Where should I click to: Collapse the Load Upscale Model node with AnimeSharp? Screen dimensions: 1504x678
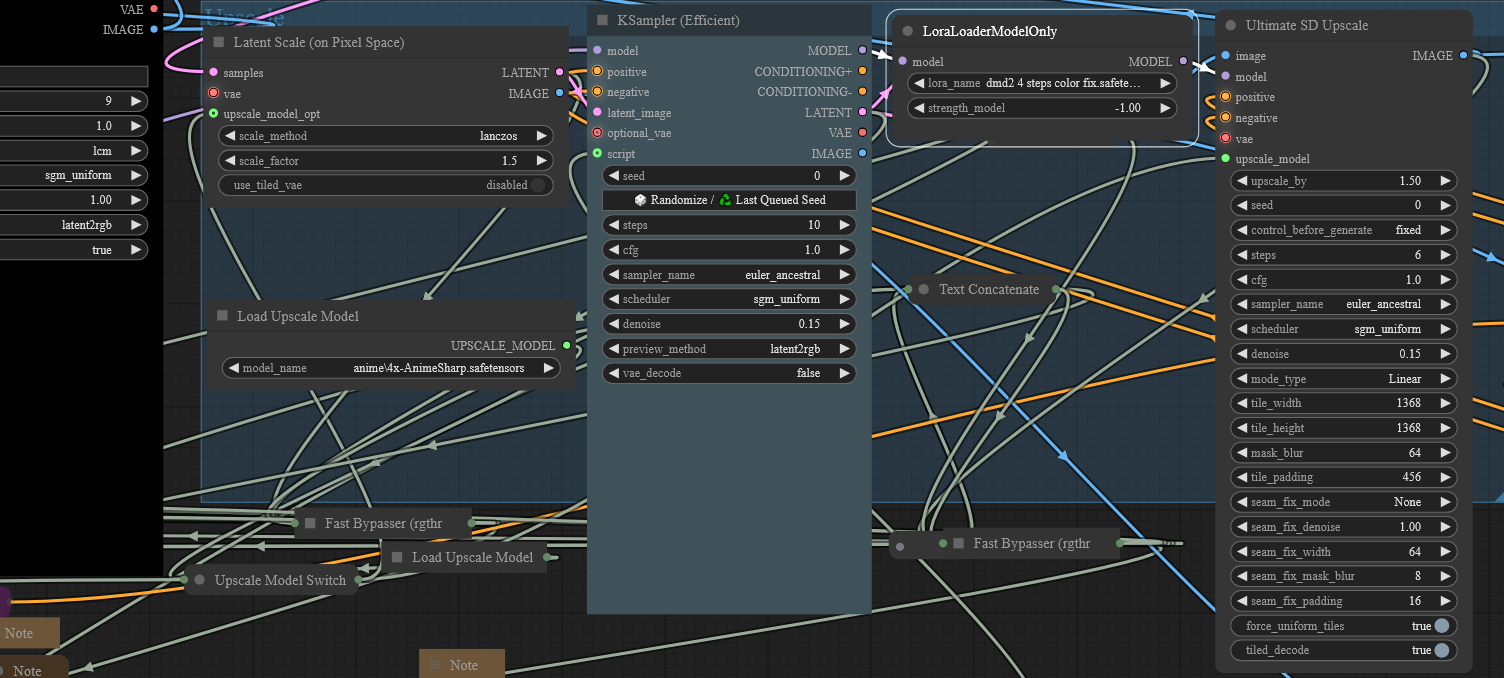click(x=223, y=316)
